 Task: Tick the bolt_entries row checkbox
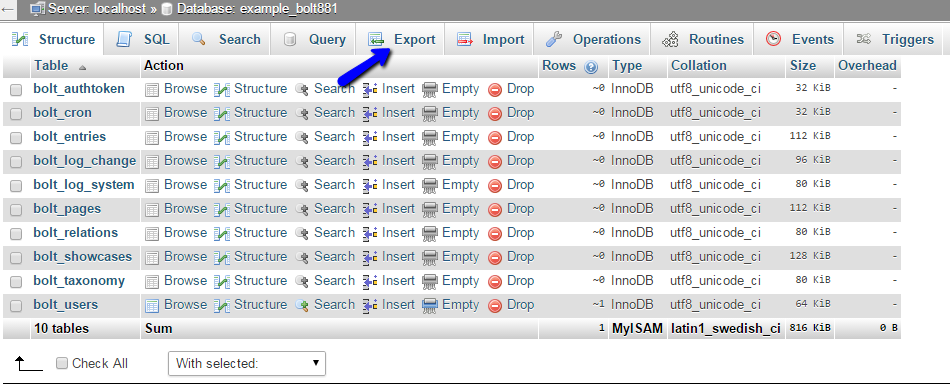(16, 137)
